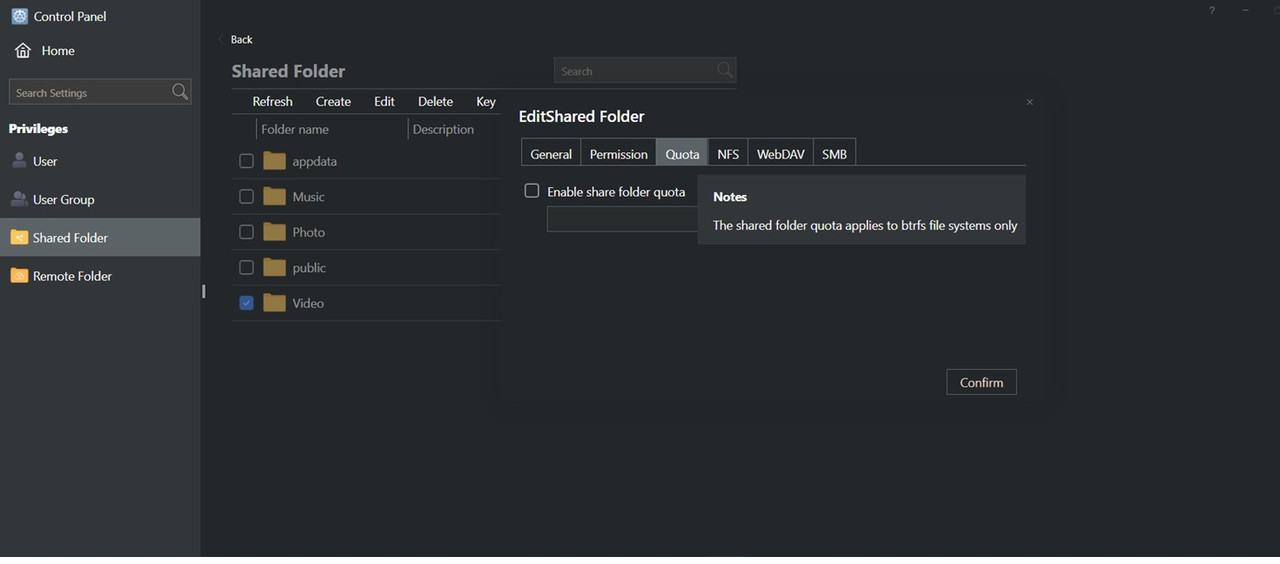Switch to the WebDAV tab
This screenshot has width=1280, height=564.
point(781,153)
